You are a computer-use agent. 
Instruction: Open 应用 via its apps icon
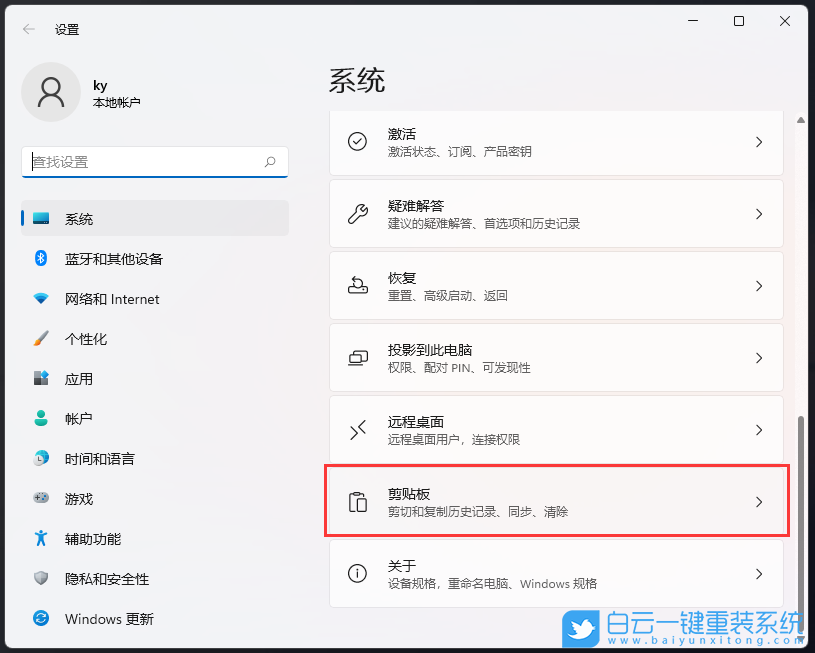(40, 378)
